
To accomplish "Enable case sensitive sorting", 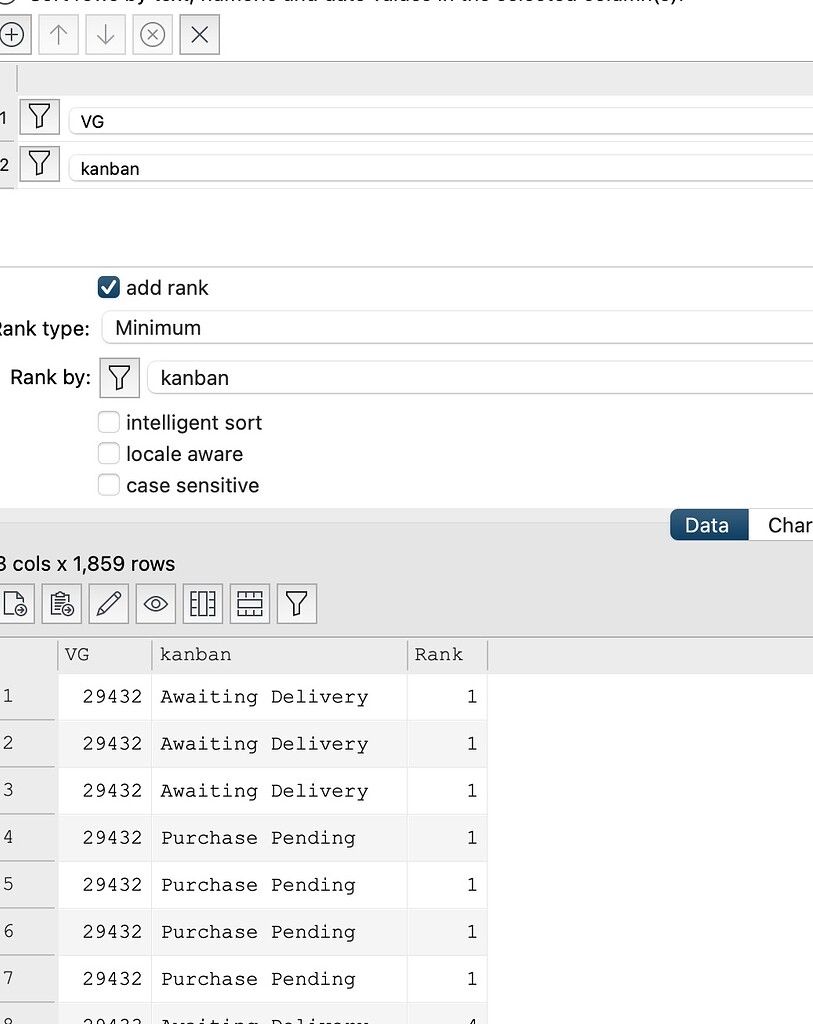I will click(x=108, y=485).
